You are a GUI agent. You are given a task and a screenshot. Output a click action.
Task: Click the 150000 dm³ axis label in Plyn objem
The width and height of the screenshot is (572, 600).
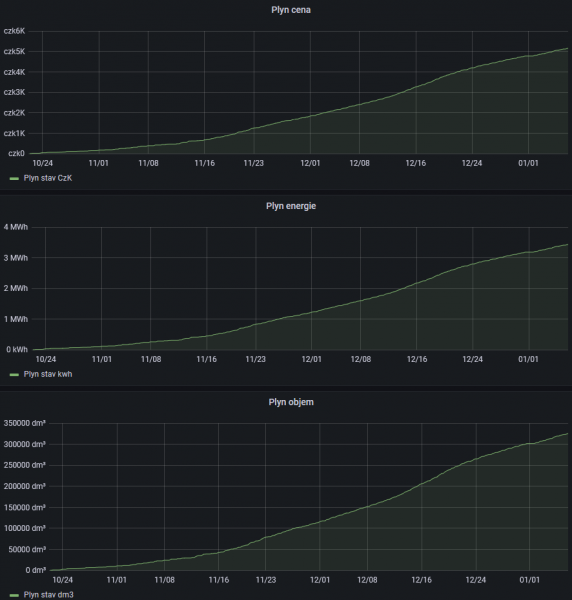[24, 507]
